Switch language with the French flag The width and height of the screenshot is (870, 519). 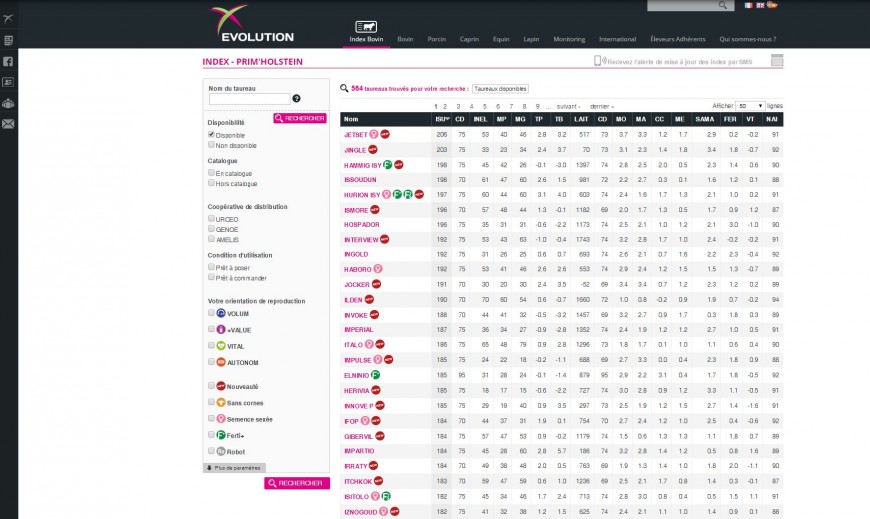coord(748,5)
